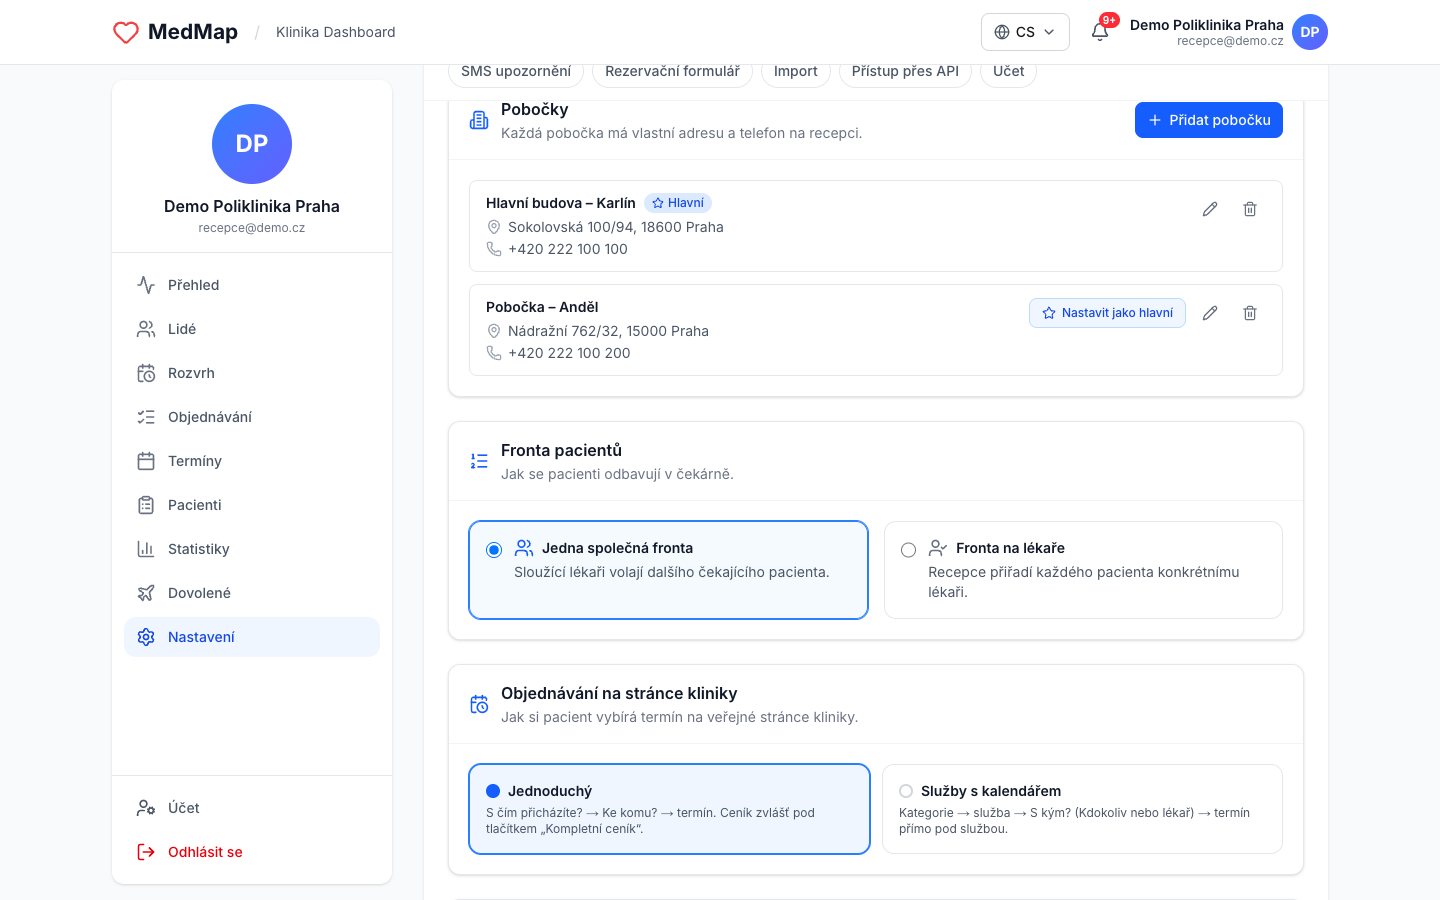Open Rozvrh in the sidebar
The height and width of the screenshot is (900, 1440).
pyautogui.click(x=252, y=373)
